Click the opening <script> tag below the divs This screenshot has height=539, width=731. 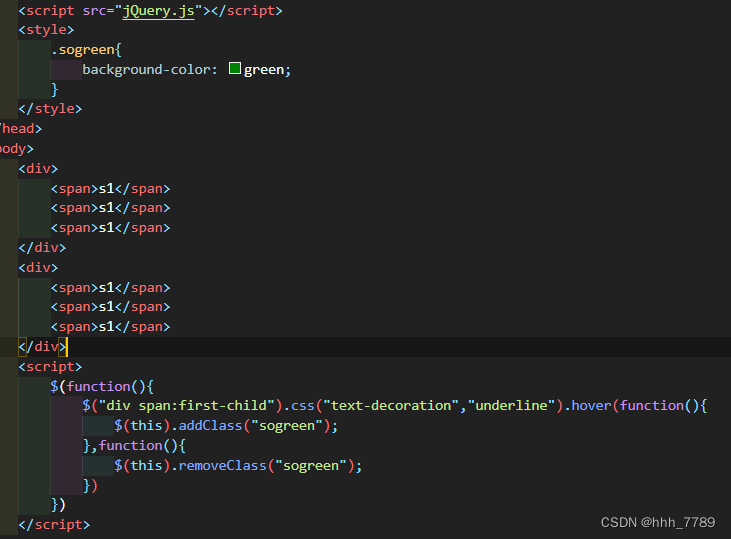pos(50,367)
